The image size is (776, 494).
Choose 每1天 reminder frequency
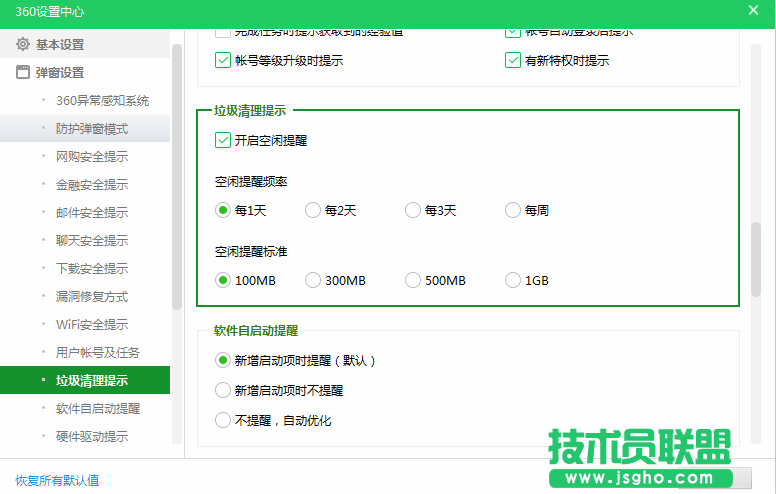click(223, 210)
